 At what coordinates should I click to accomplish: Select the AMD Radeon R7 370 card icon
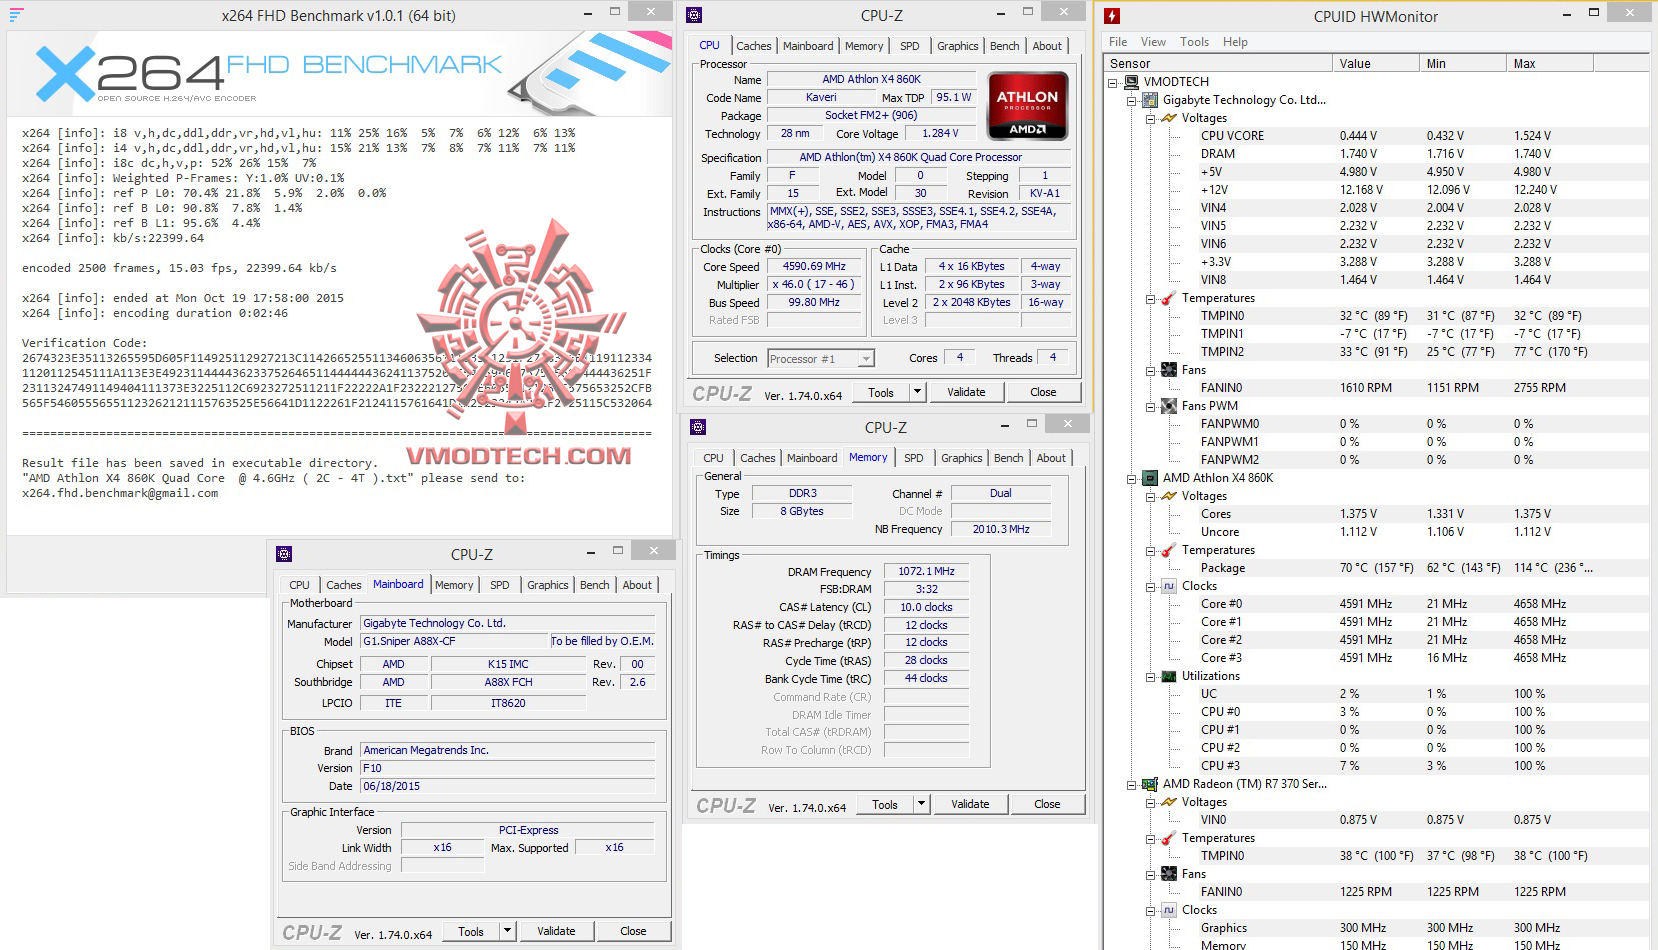point(1150,784)
